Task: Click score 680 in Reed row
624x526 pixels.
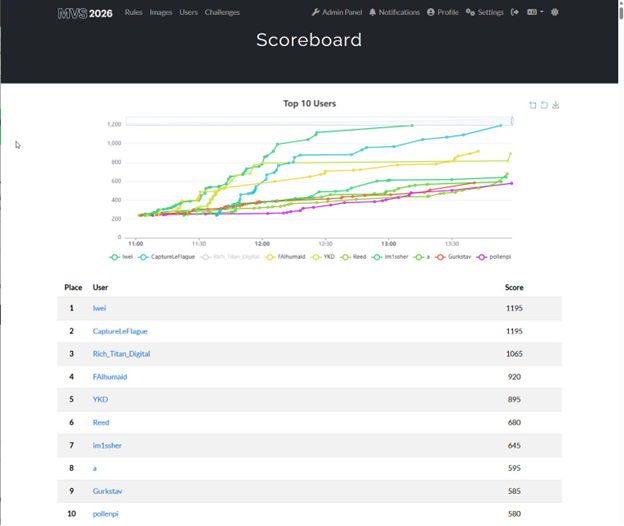Action: pyautogui.click(x=514, y=423)
